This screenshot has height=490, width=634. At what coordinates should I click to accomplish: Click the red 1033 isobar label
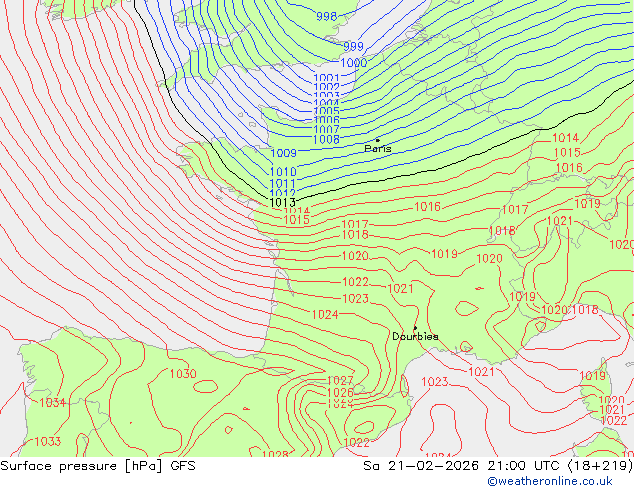48,441
